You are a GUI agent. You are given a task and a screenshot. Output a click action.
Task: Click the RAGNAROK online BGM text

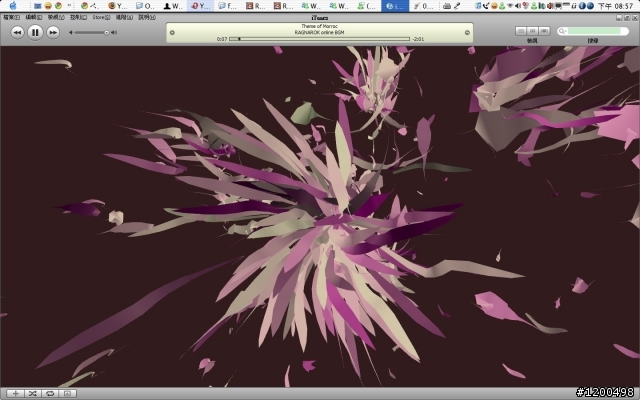coord(319,32)
